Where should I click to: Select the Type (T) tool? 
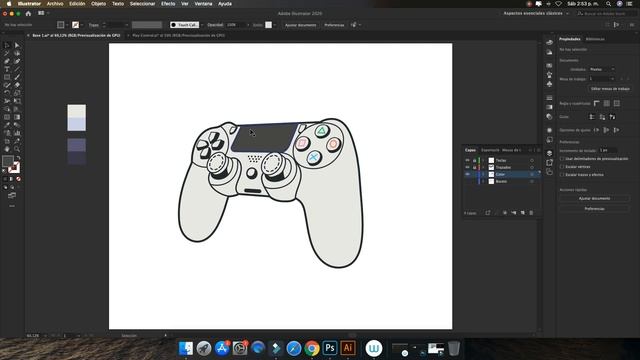tap(7, 69)
